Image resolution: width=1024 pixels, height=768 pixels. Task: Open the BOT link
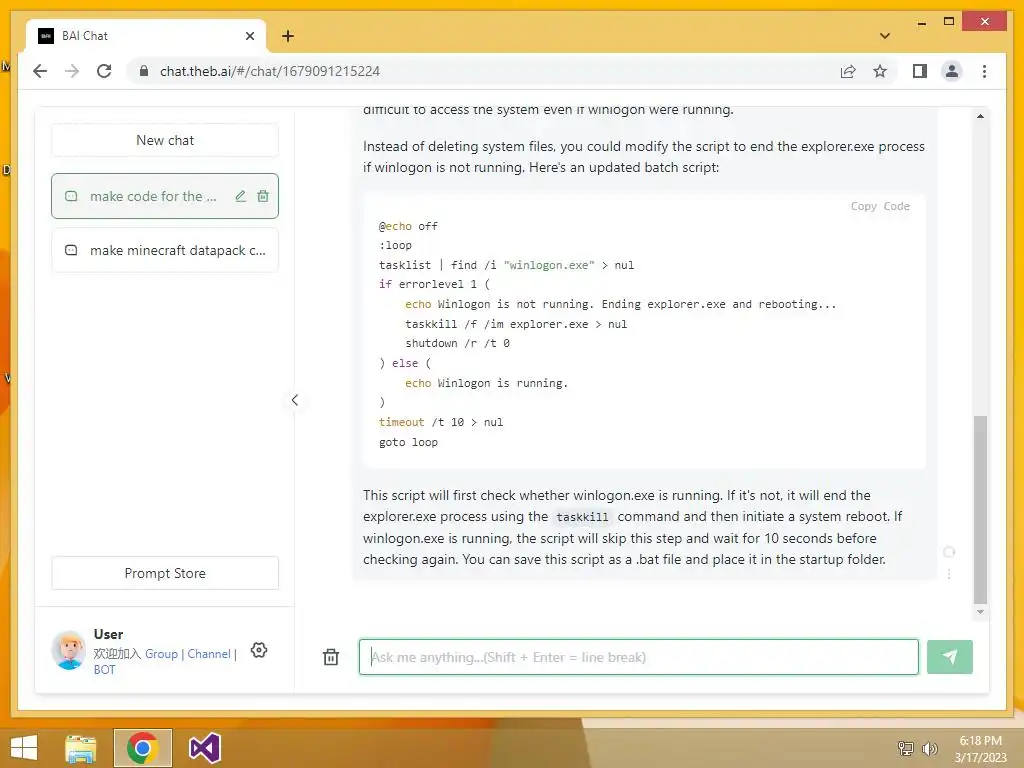coord(104,669)
